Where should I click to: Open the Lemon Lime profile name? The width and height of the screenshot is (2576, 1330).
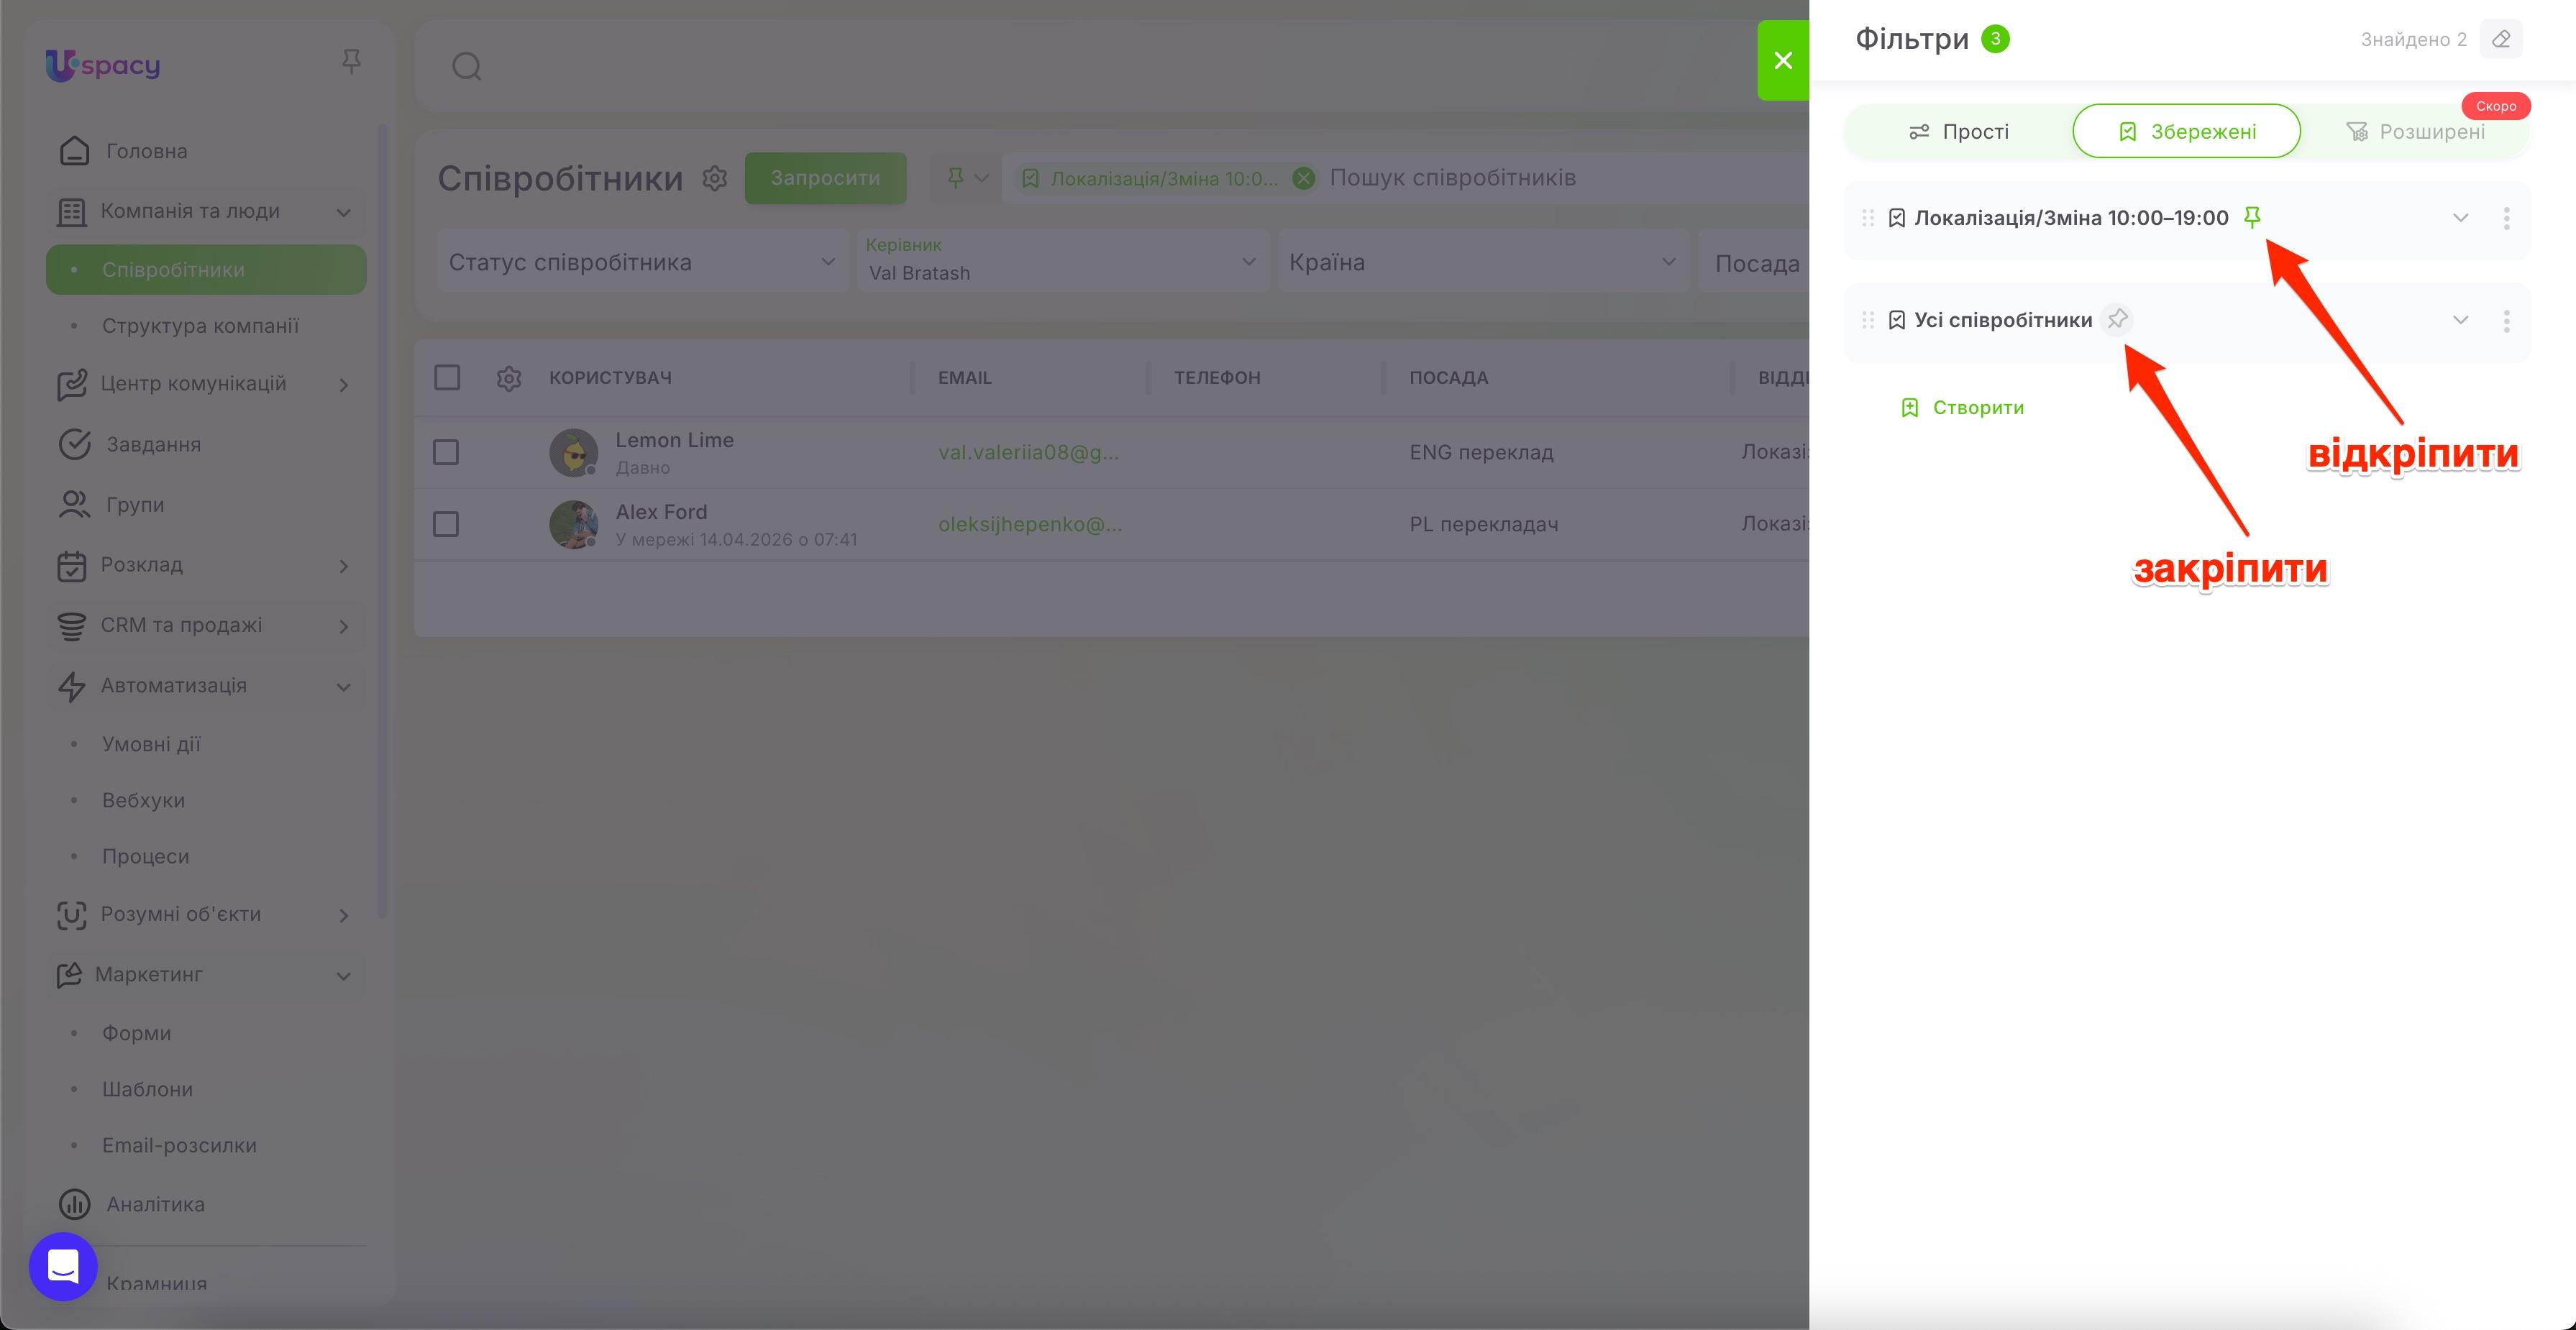point(674,440)
